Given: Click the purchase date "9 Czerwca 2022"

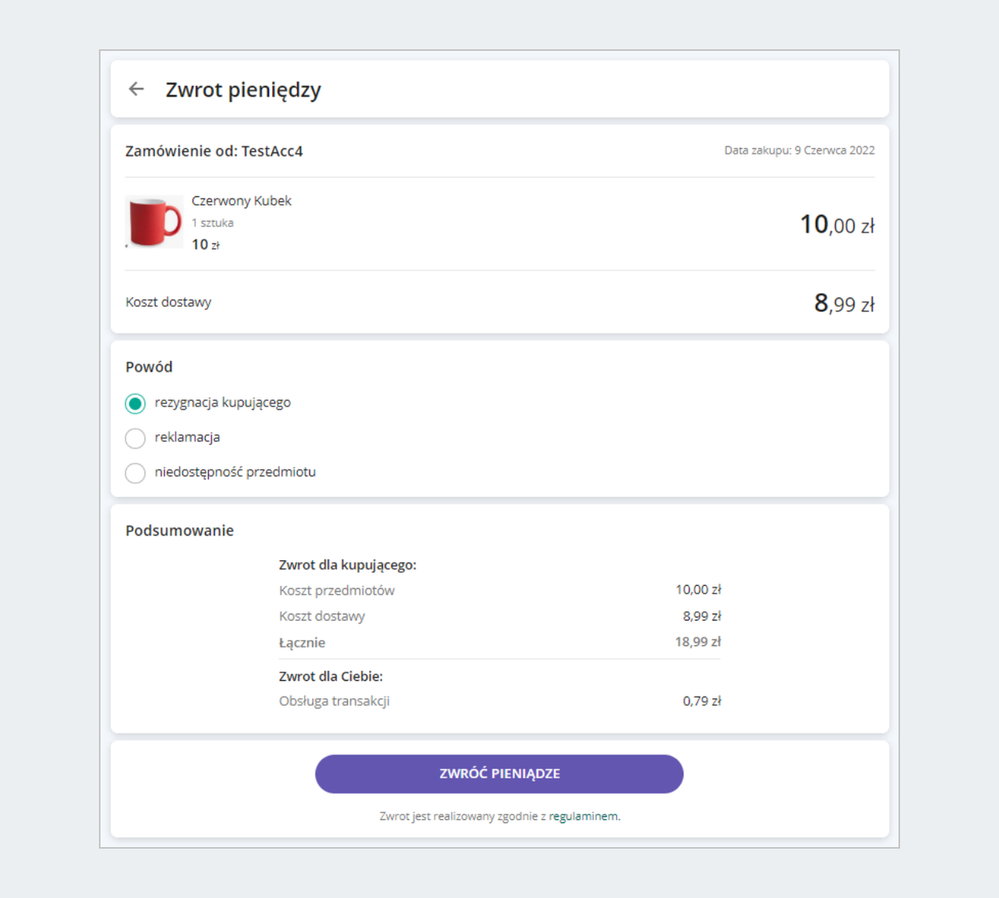Looking at the screenshot, I should tap(832, 150).
